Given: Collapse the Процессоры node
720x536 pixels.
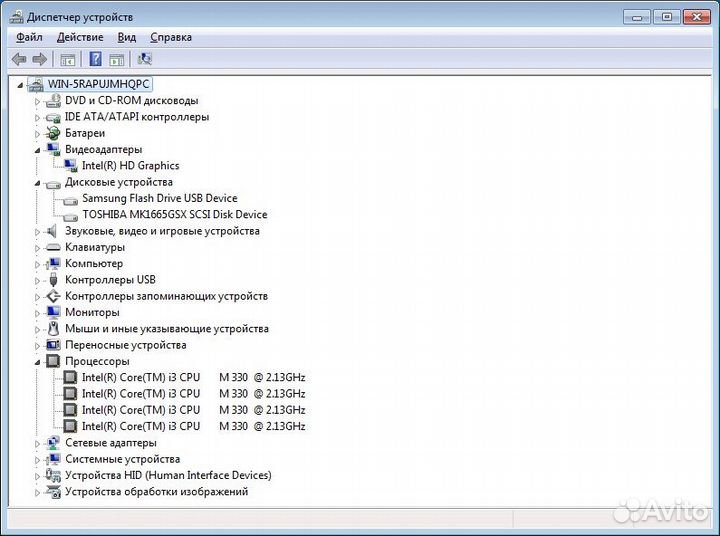Looking at the screenshot, I should point(38,362).
